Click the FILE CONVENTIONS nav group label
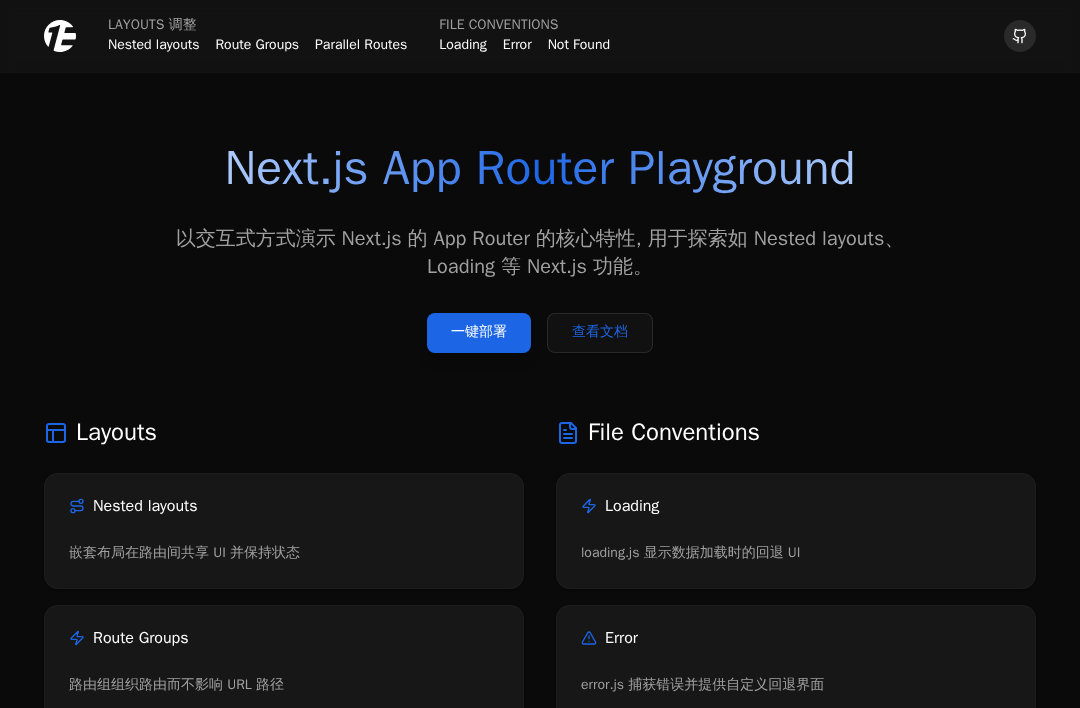Image resolution: width=1080 pixels, height=708 pixels. [499, 25]
